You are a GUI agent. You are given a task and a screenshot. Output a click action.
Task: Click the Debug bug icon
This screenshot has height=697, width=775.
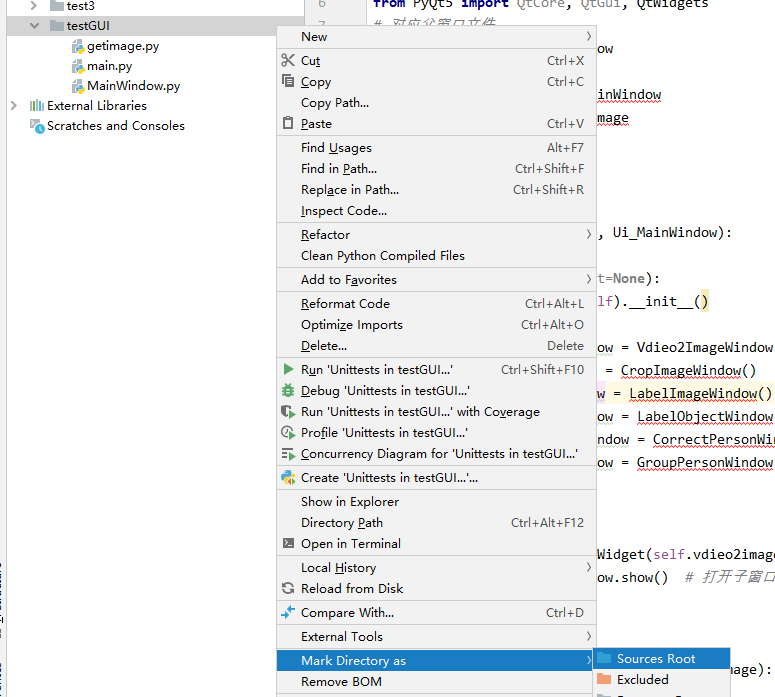289,391
